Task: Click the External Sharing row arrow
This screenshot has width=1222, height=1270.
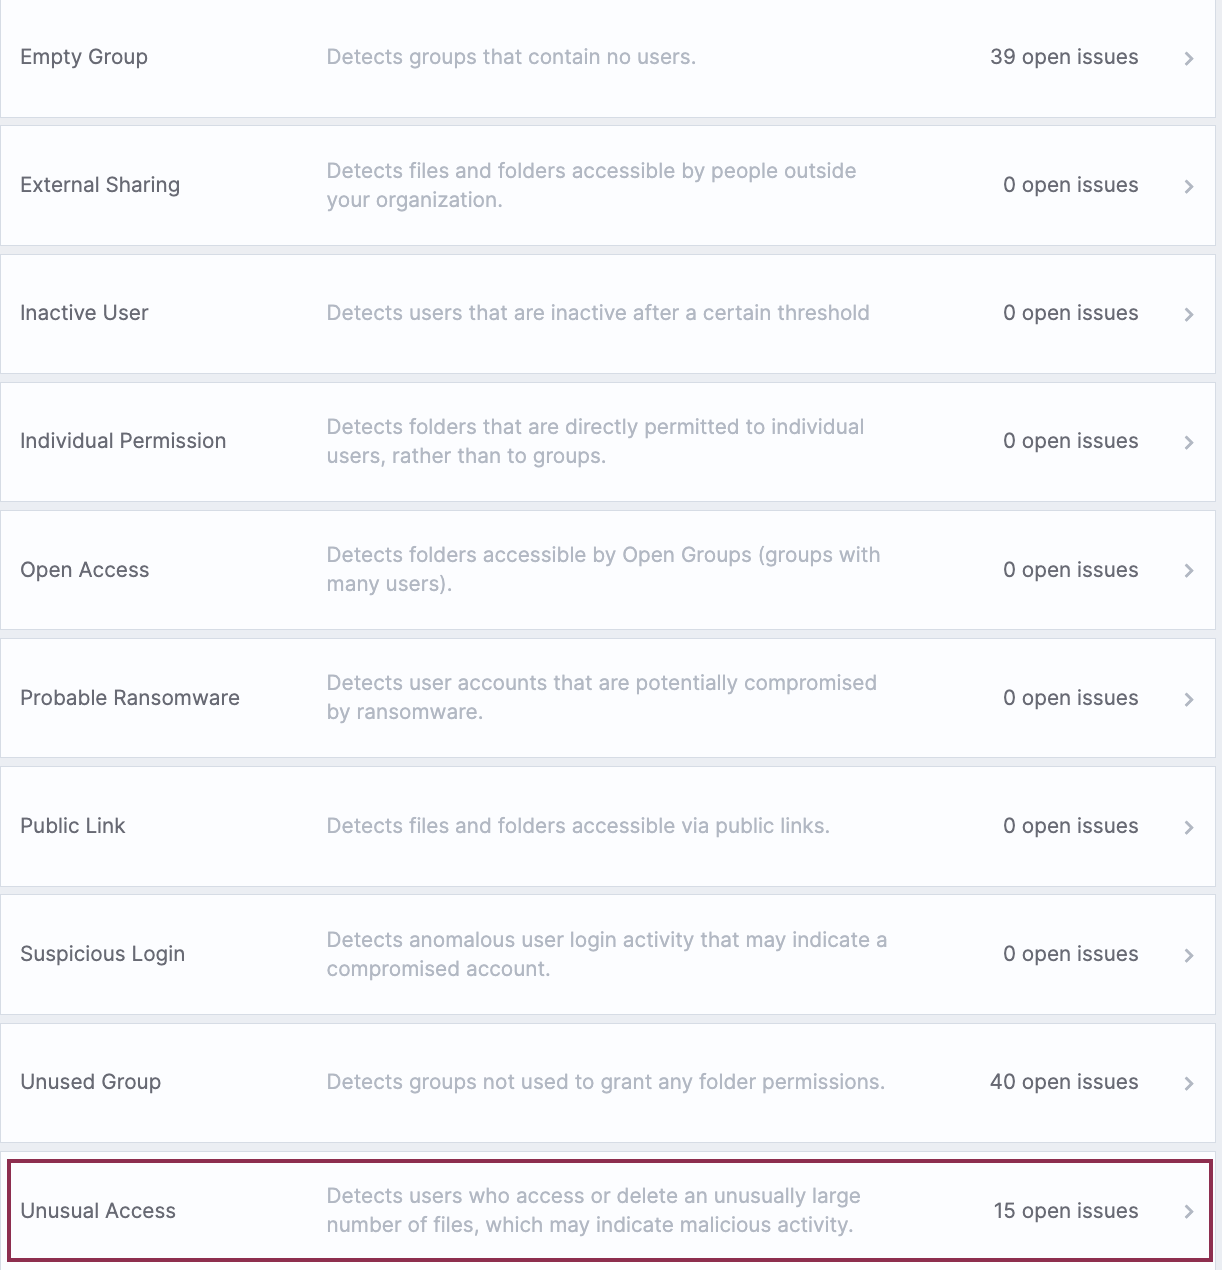Action: click(1189, 186)
